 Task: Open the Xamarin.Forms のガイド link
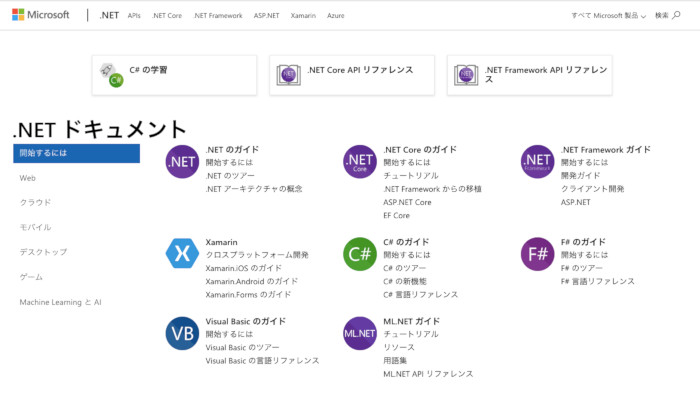coord(248,295)
